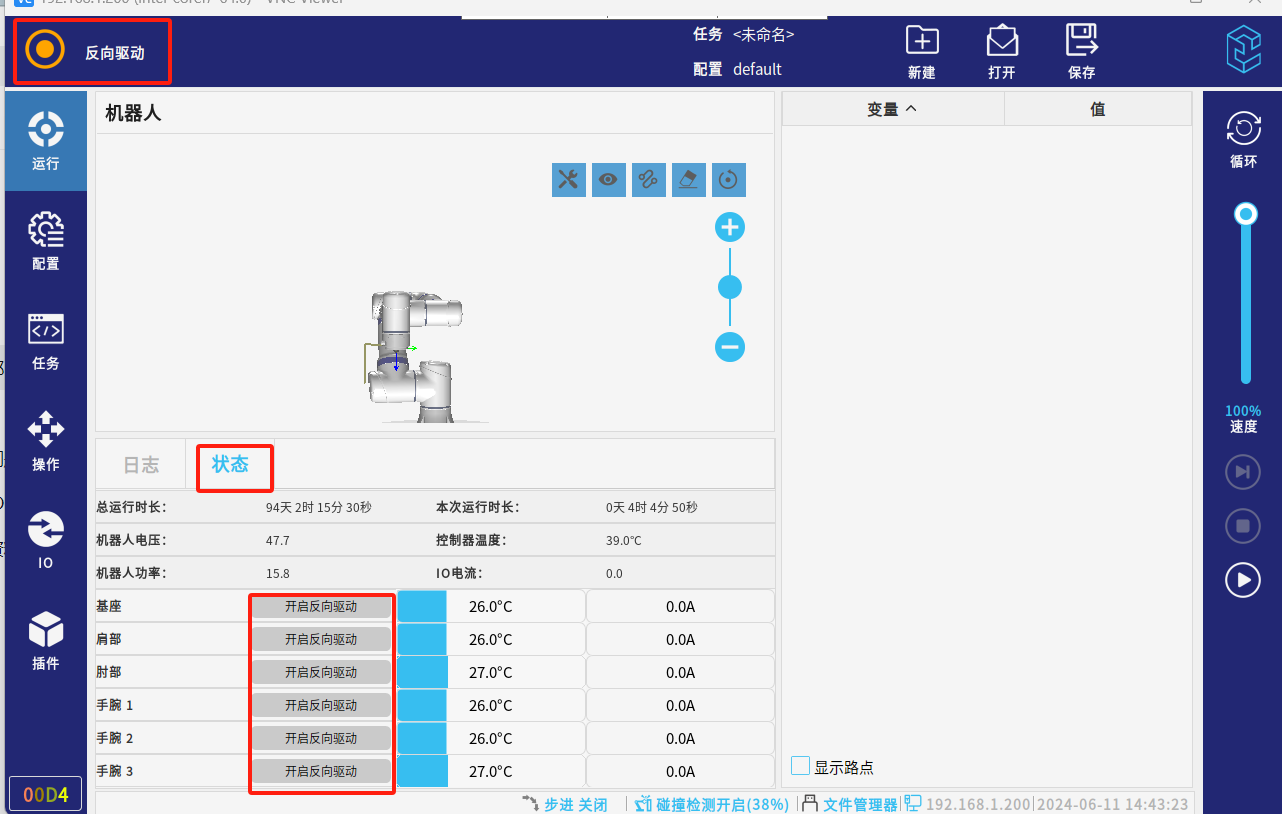Go to the 任务 (Task) sidebar page
1282x814 pixels.
coord(46,340)
